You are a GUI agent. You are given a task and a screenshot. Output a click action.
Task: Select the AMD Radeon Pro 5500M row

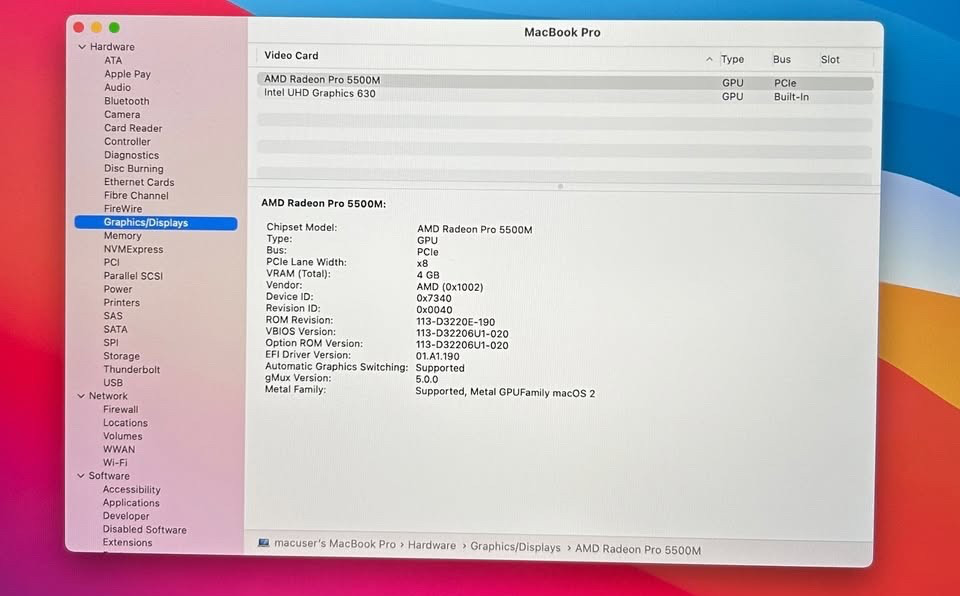(565, 81)
